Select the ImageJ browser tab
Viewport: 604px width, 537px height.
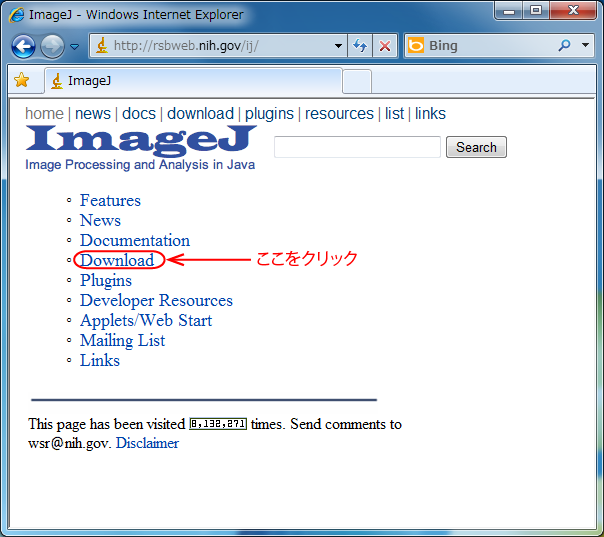(193, 81)
